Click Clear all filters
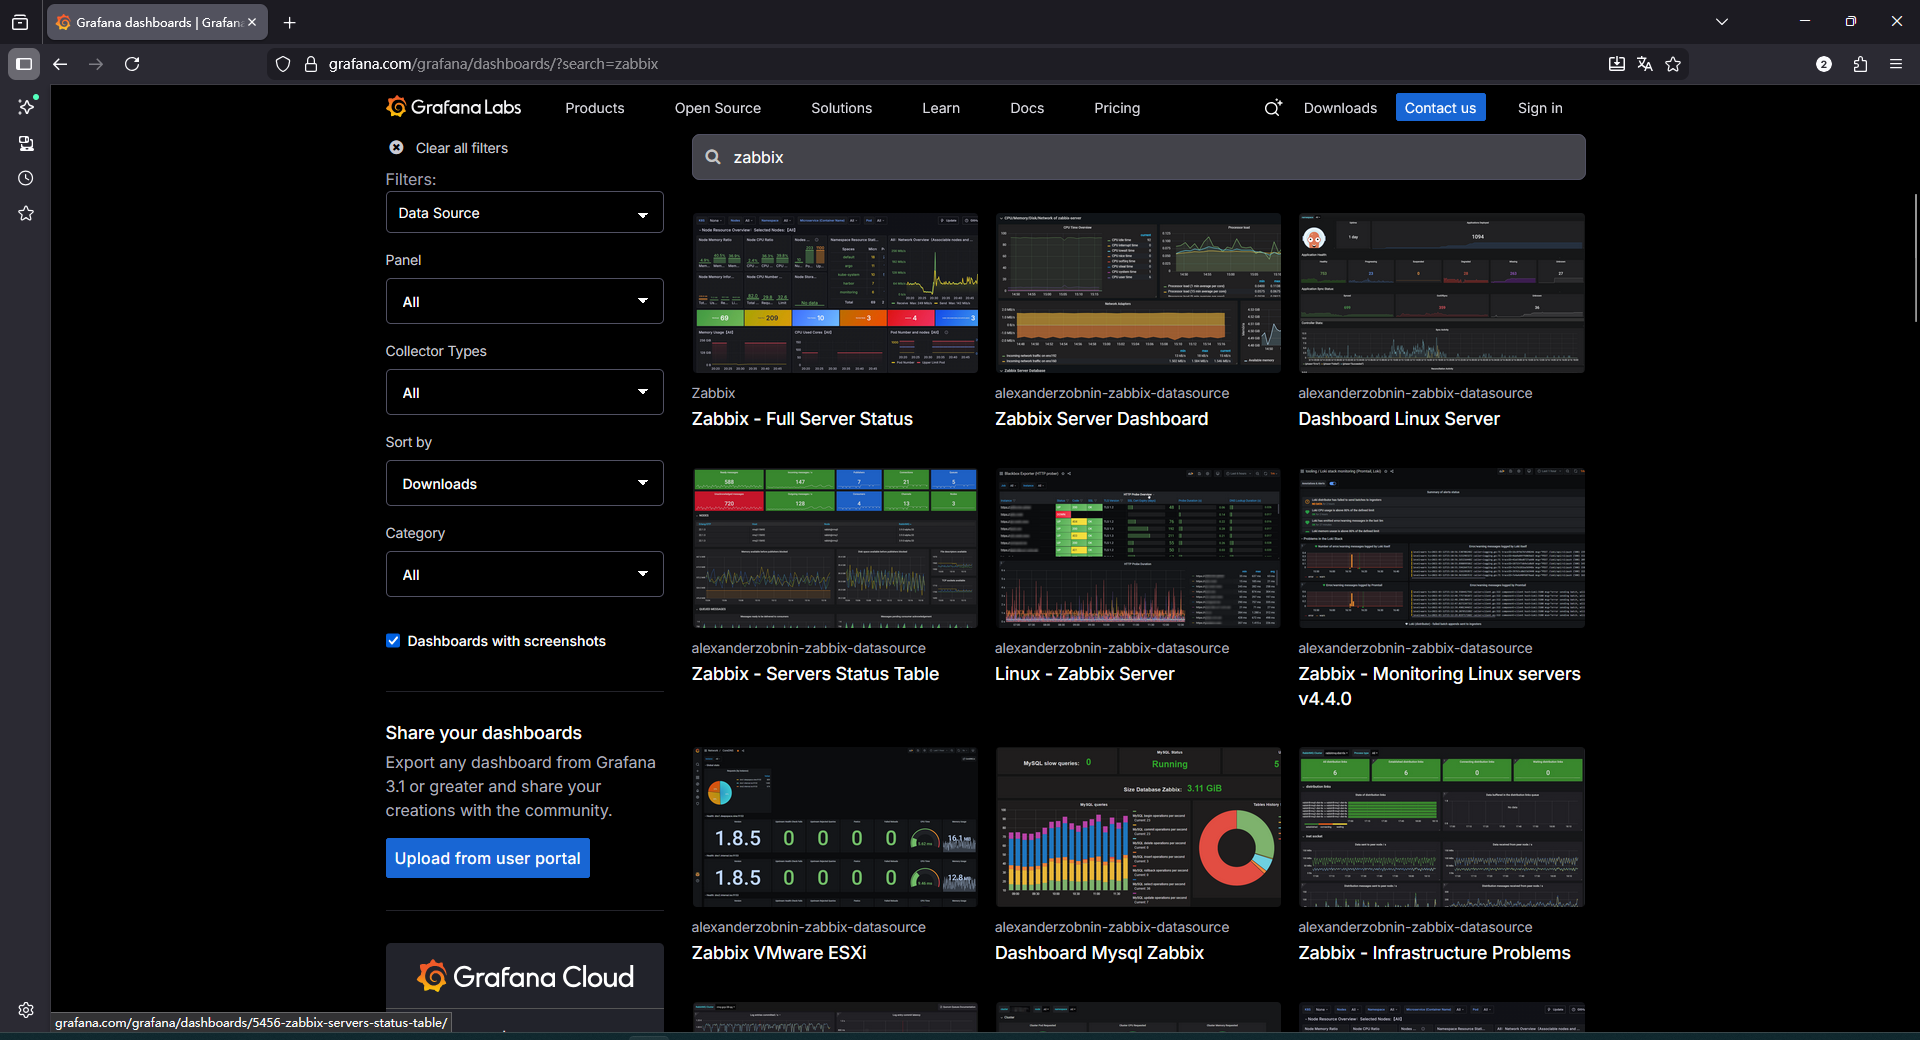Image resolution: width=1920 pixels, height=1040 pixels. (x=461, y=147)
